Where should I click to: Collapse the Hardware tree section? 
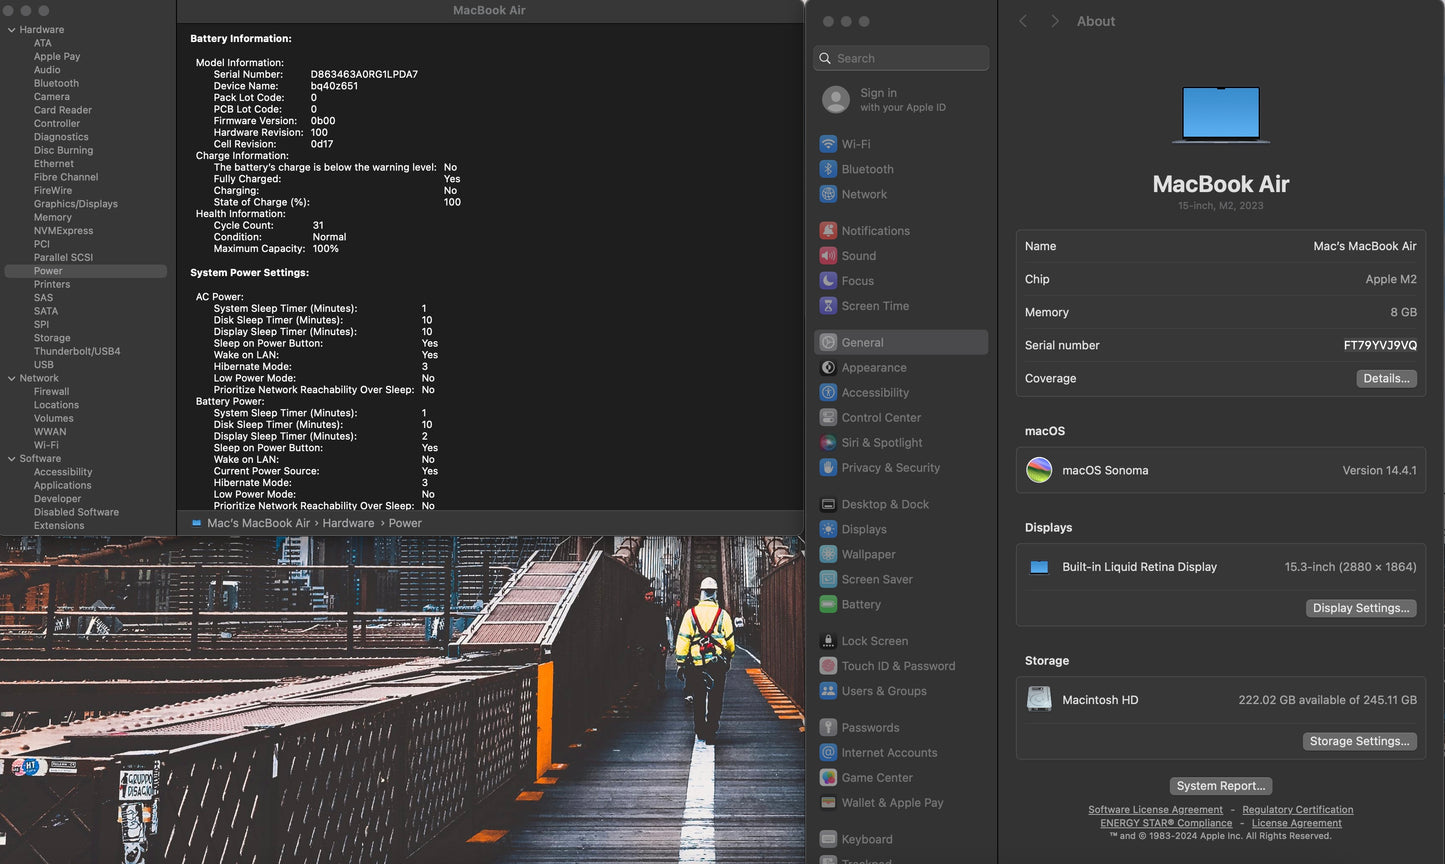[x=11, y=30]
